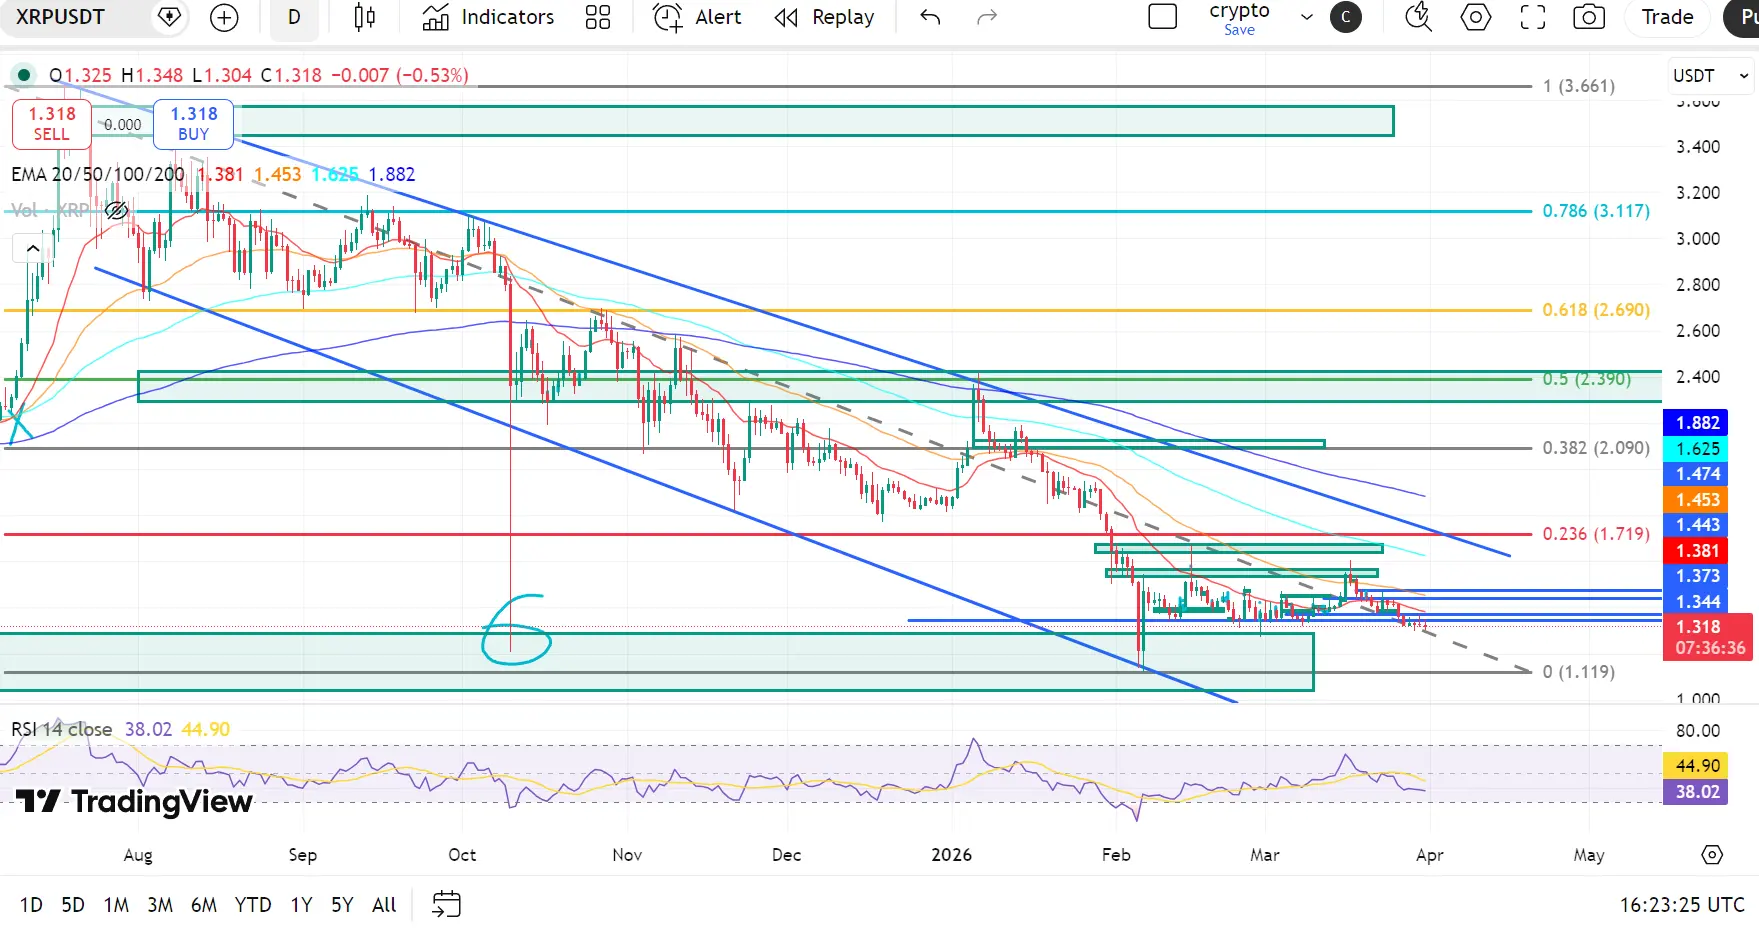Click the 0.5 (2.390) Fibonacci label
The image size is (1759, 931).
coord(1586,379)
